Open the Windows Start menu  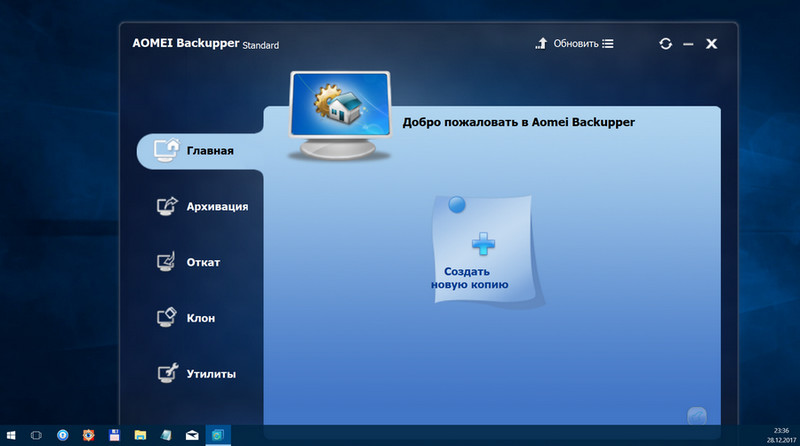click(11, 435)
